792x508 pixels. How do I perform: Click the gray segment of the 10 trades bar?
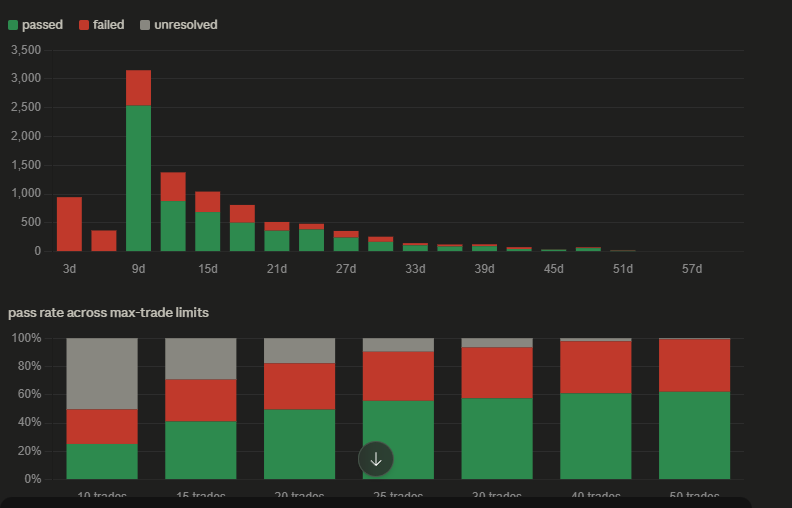point(102,374)
